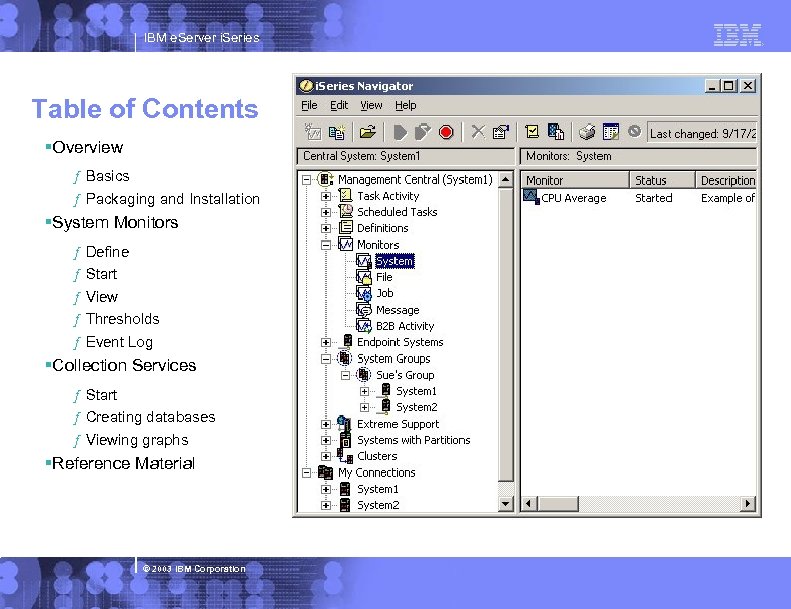The height and width of the screenshot is (609, 791).
Task: Expand the Scheduled Tasks node
Action: coord(326,212)
